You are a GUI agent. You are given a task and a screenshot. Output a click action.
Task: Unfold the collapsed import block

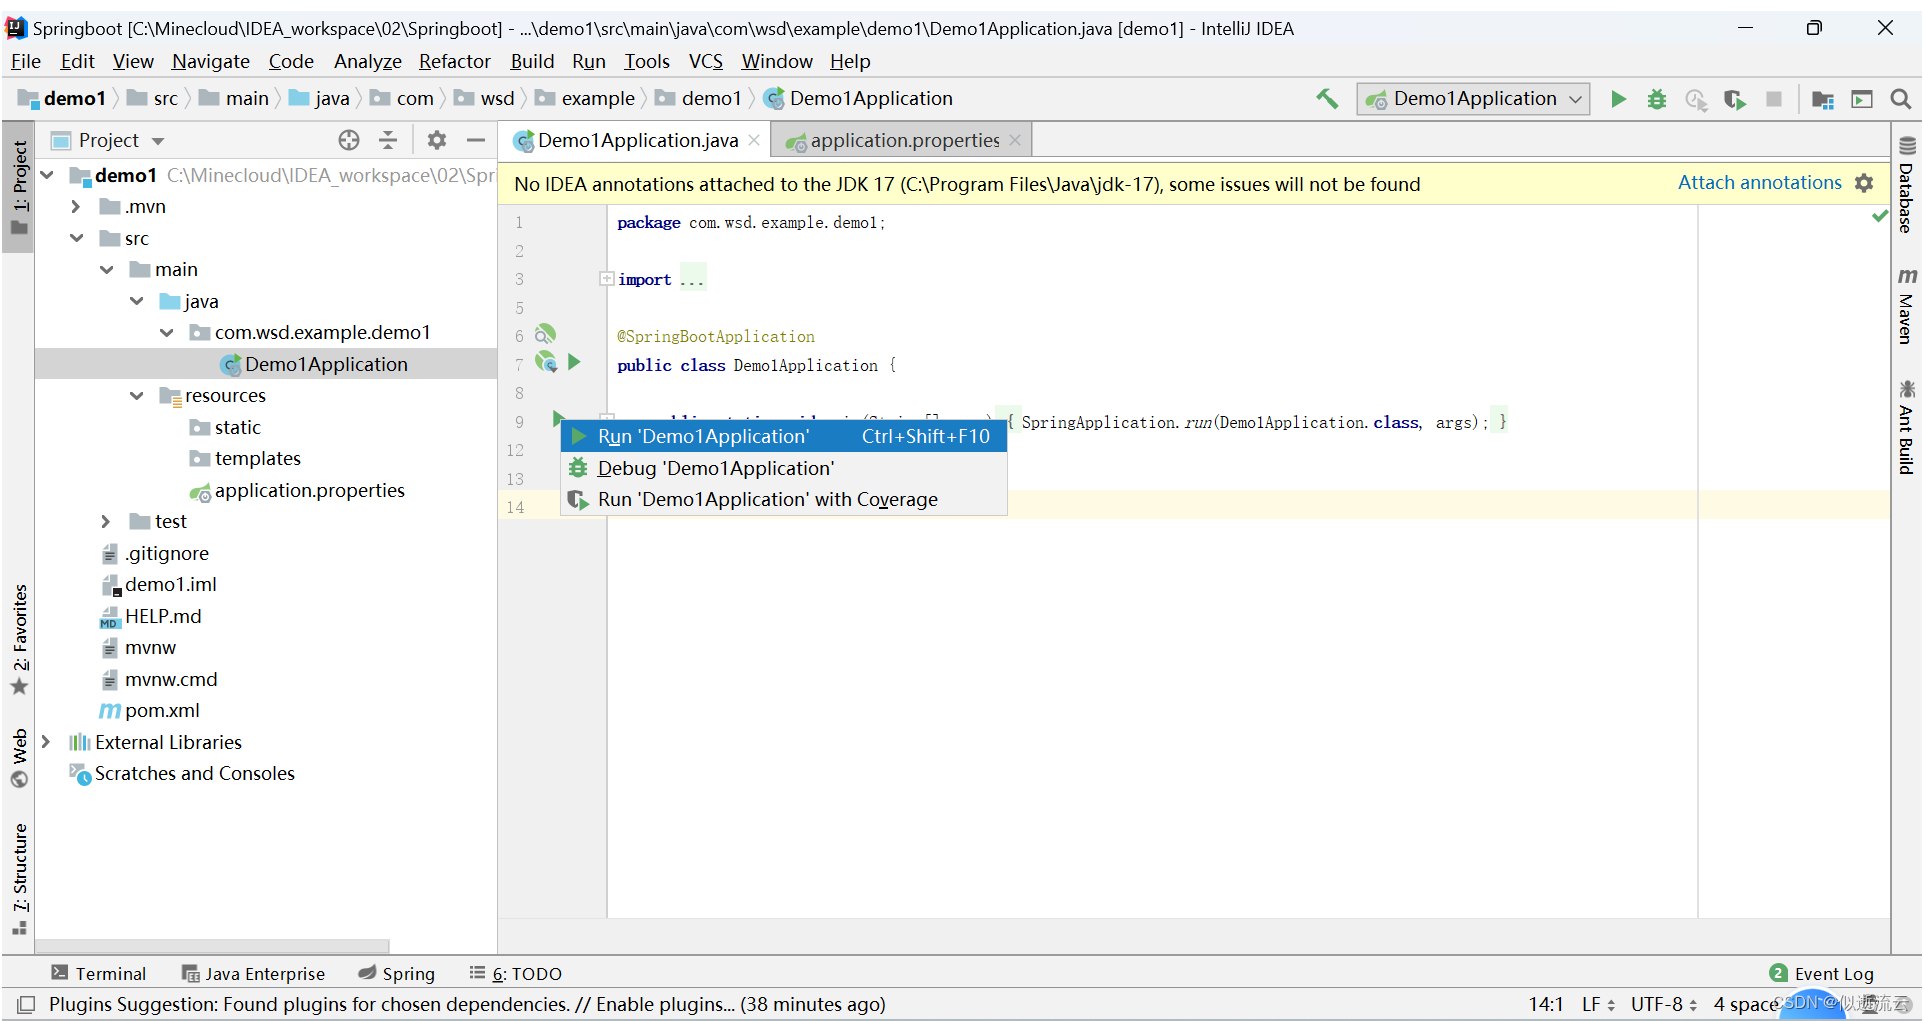[x=606, y=279]
